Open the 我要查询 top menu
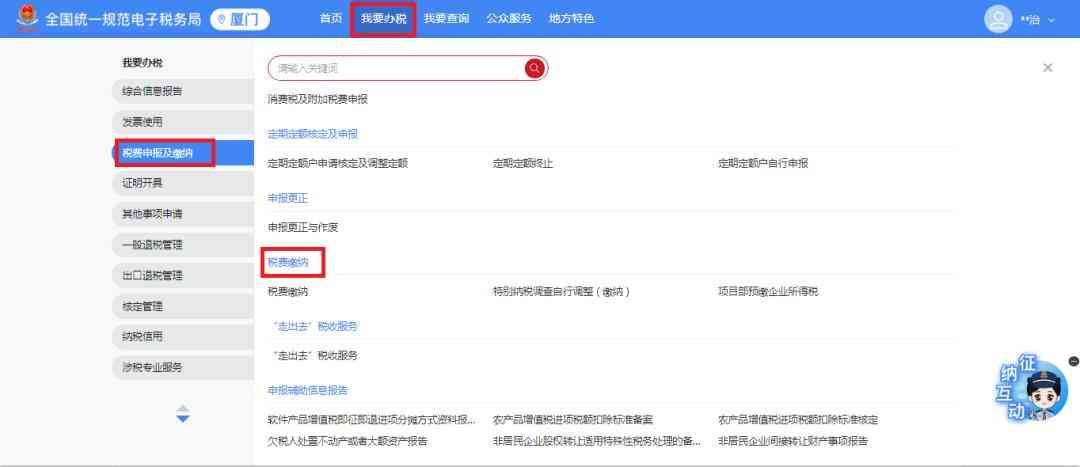1080x467 pixels. [x=446, y=19]
